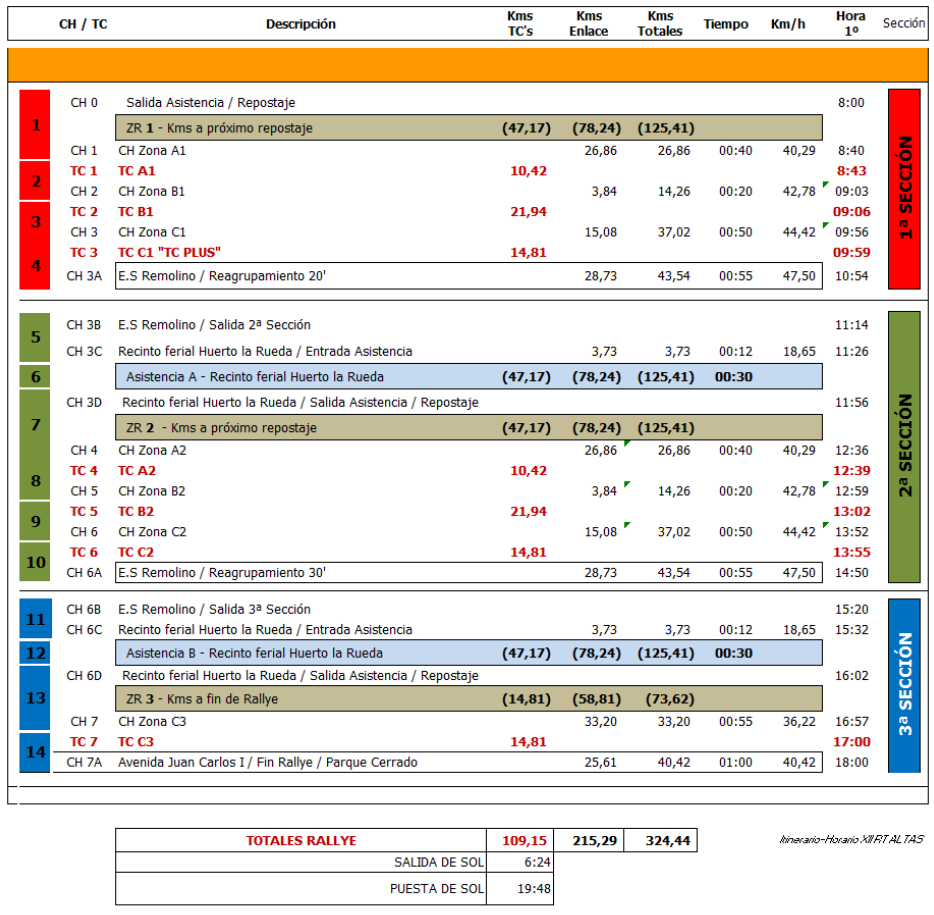Select the Km/h column header

[787, 24]
